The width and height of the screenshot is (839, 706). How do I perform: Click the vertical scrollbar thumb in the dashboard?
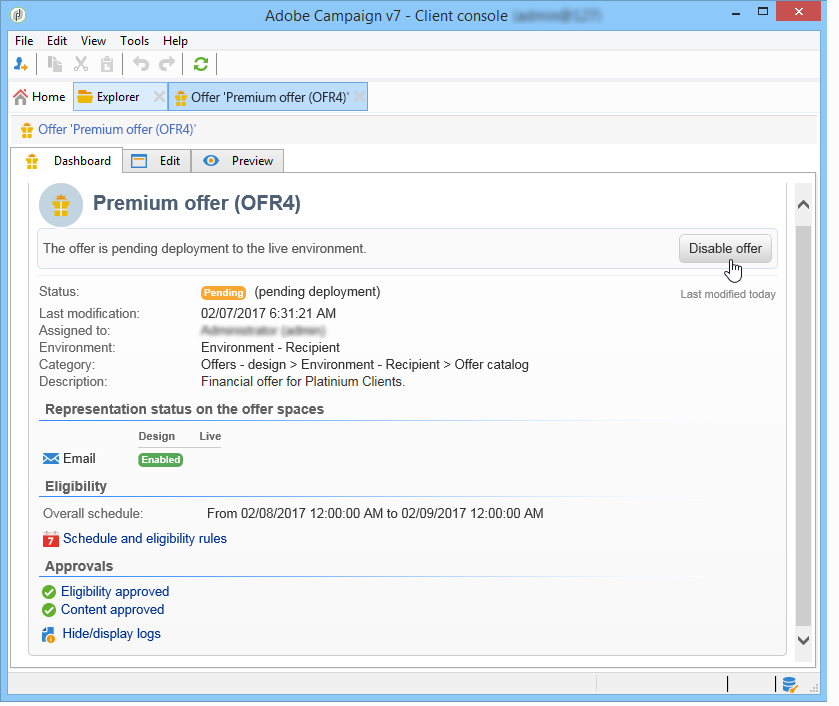pyautogui.click(x=803, y=426)
